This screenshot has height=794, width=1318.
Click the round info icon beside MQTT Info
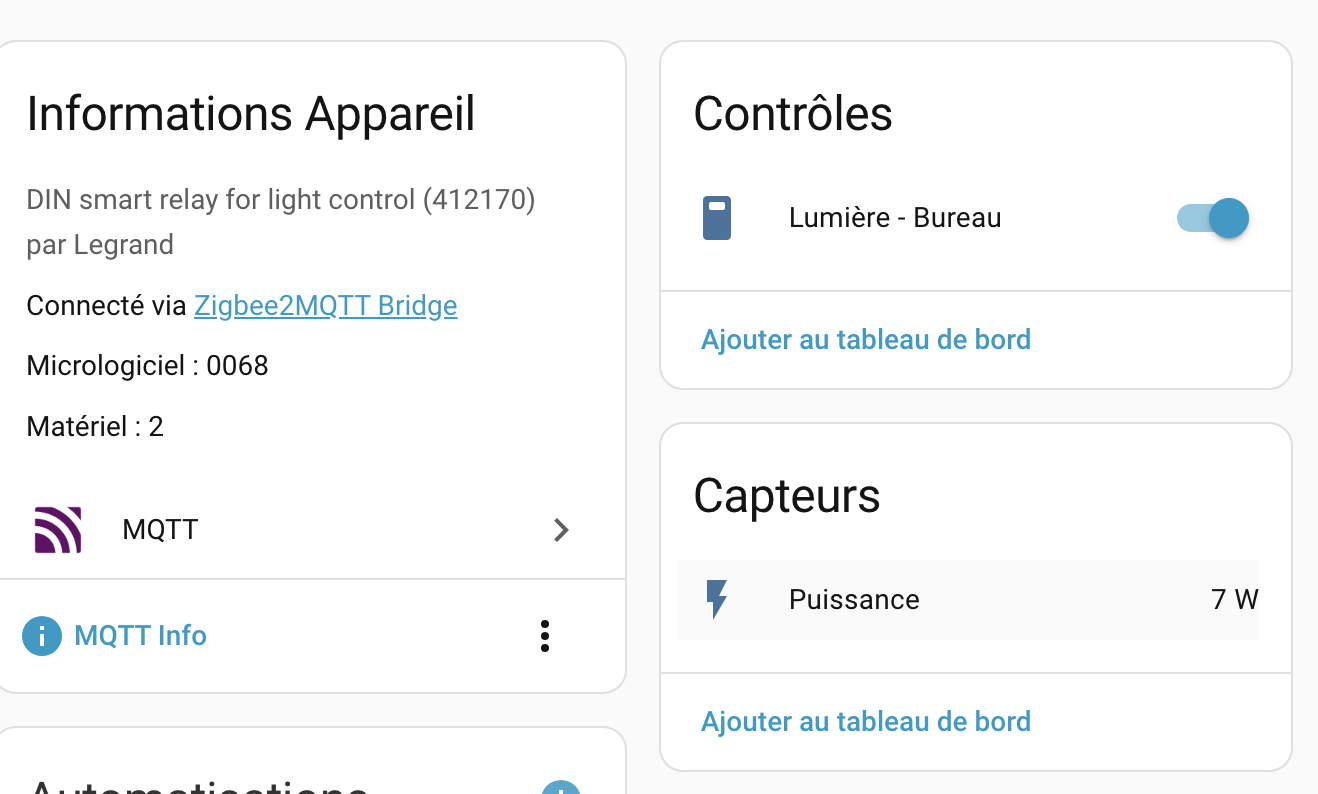[x=42, y=636]
